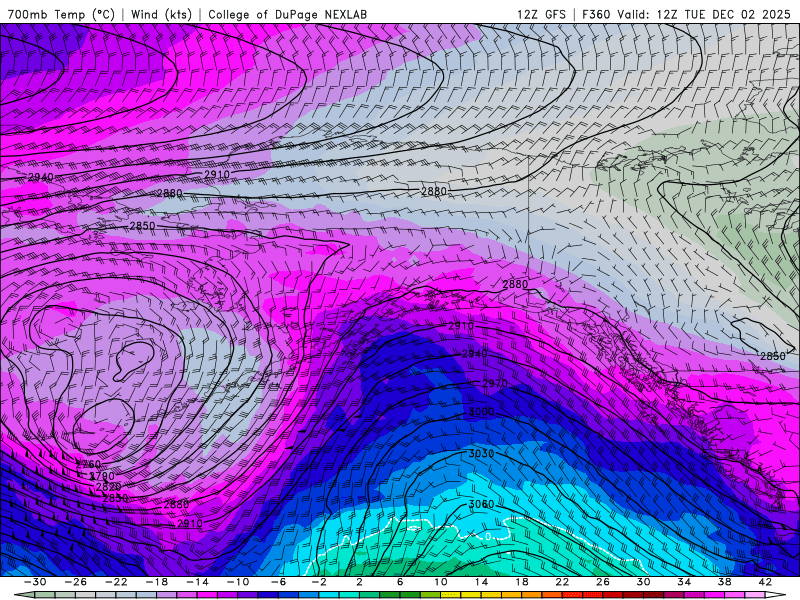
Task: Click the "0" label on the white dashed isotherm
Action: (x=488, y=537)
